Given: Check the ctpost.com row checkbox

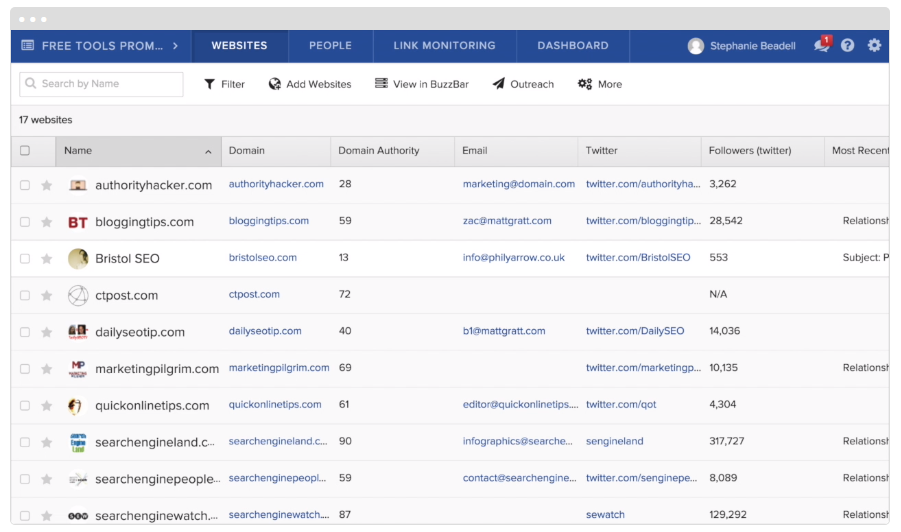Looking at the screenshot, I should (x=25, y=295).
